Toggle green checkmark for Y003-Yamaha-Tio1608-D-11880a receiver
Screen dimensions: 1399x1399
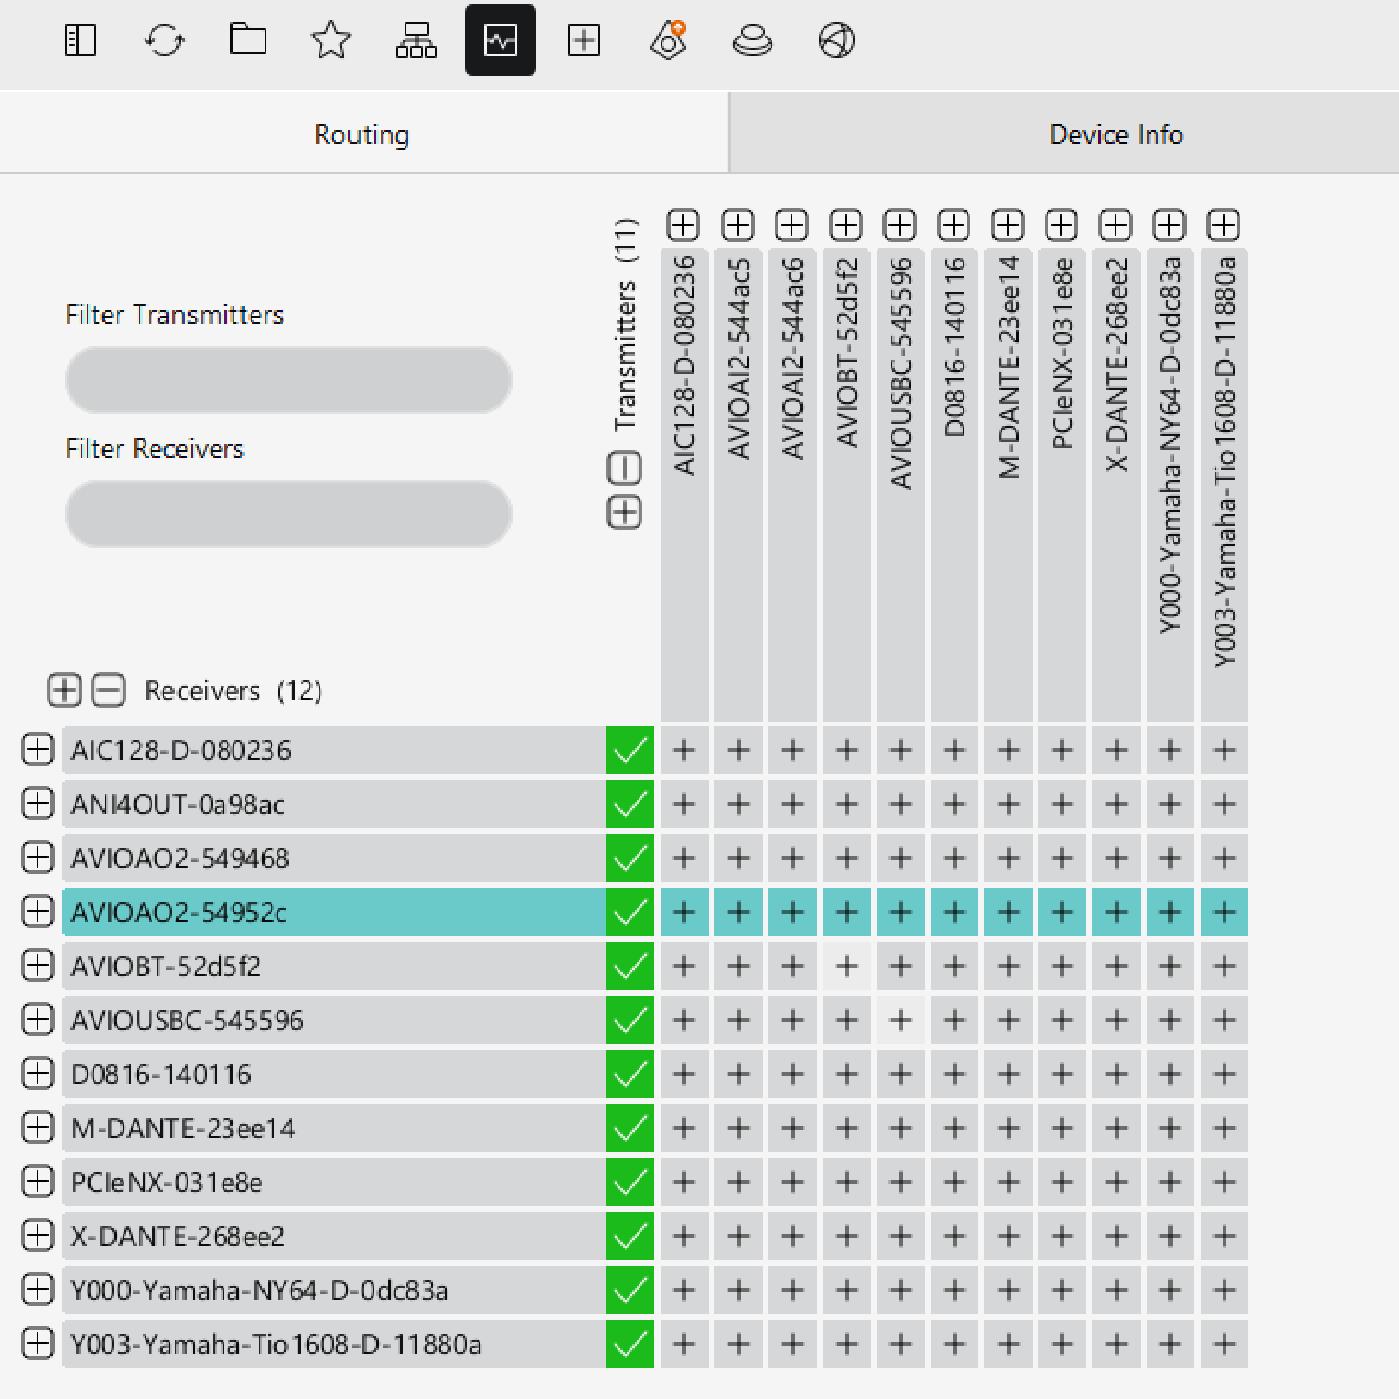[x=630, y=1344]
